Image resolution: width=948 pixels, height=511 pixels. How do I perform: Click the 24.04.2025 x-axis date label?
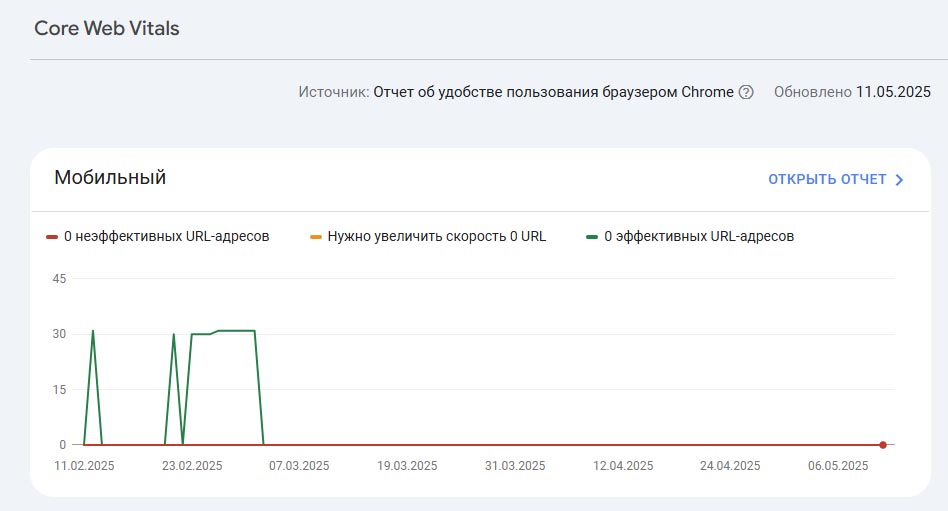(730, 466)
